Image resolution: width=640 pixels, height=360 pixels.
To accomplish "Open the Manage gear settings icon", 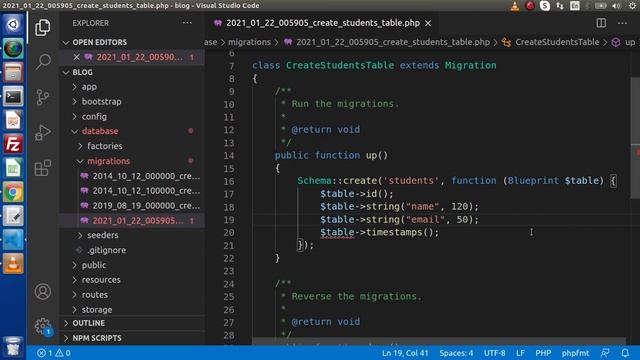I will [x=42, y=326].
